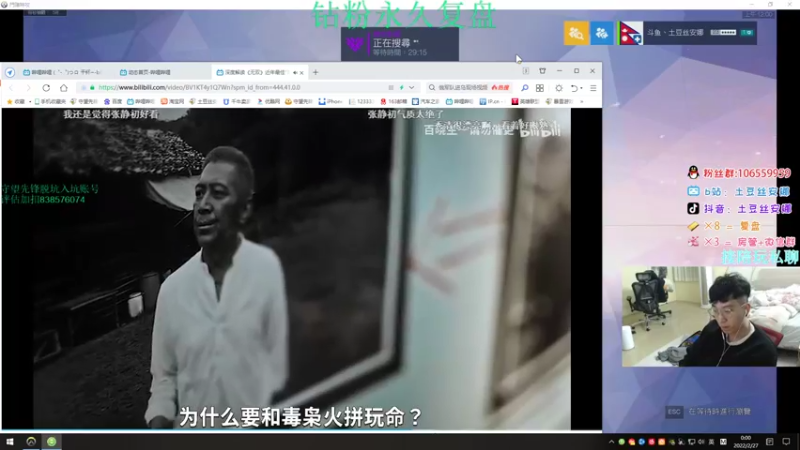Screen dimensions: 800x450
Task: Toggle the green lightning speed mode icon
Action: point(402,88)
